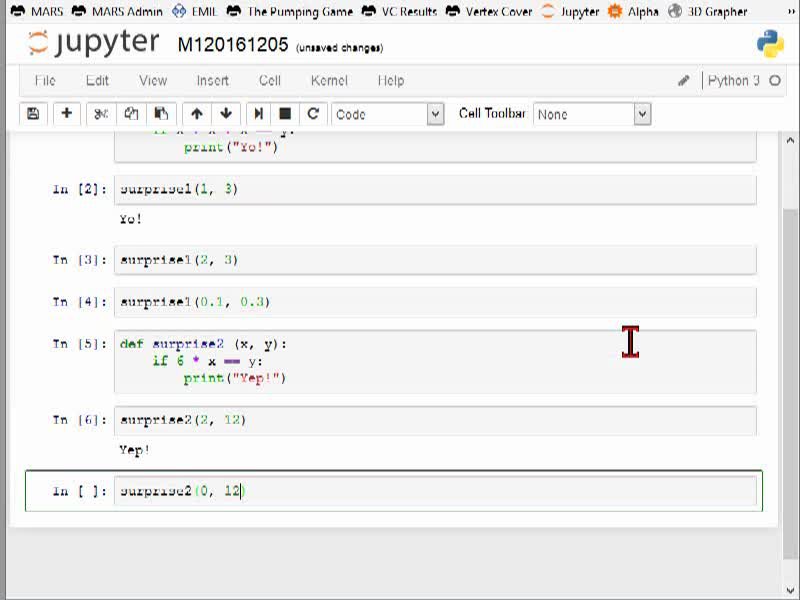Image resolution: width=800 pixels, height=600 pixels.
Task: Open the Alpha bookmark
Action: tap(633, 11)
